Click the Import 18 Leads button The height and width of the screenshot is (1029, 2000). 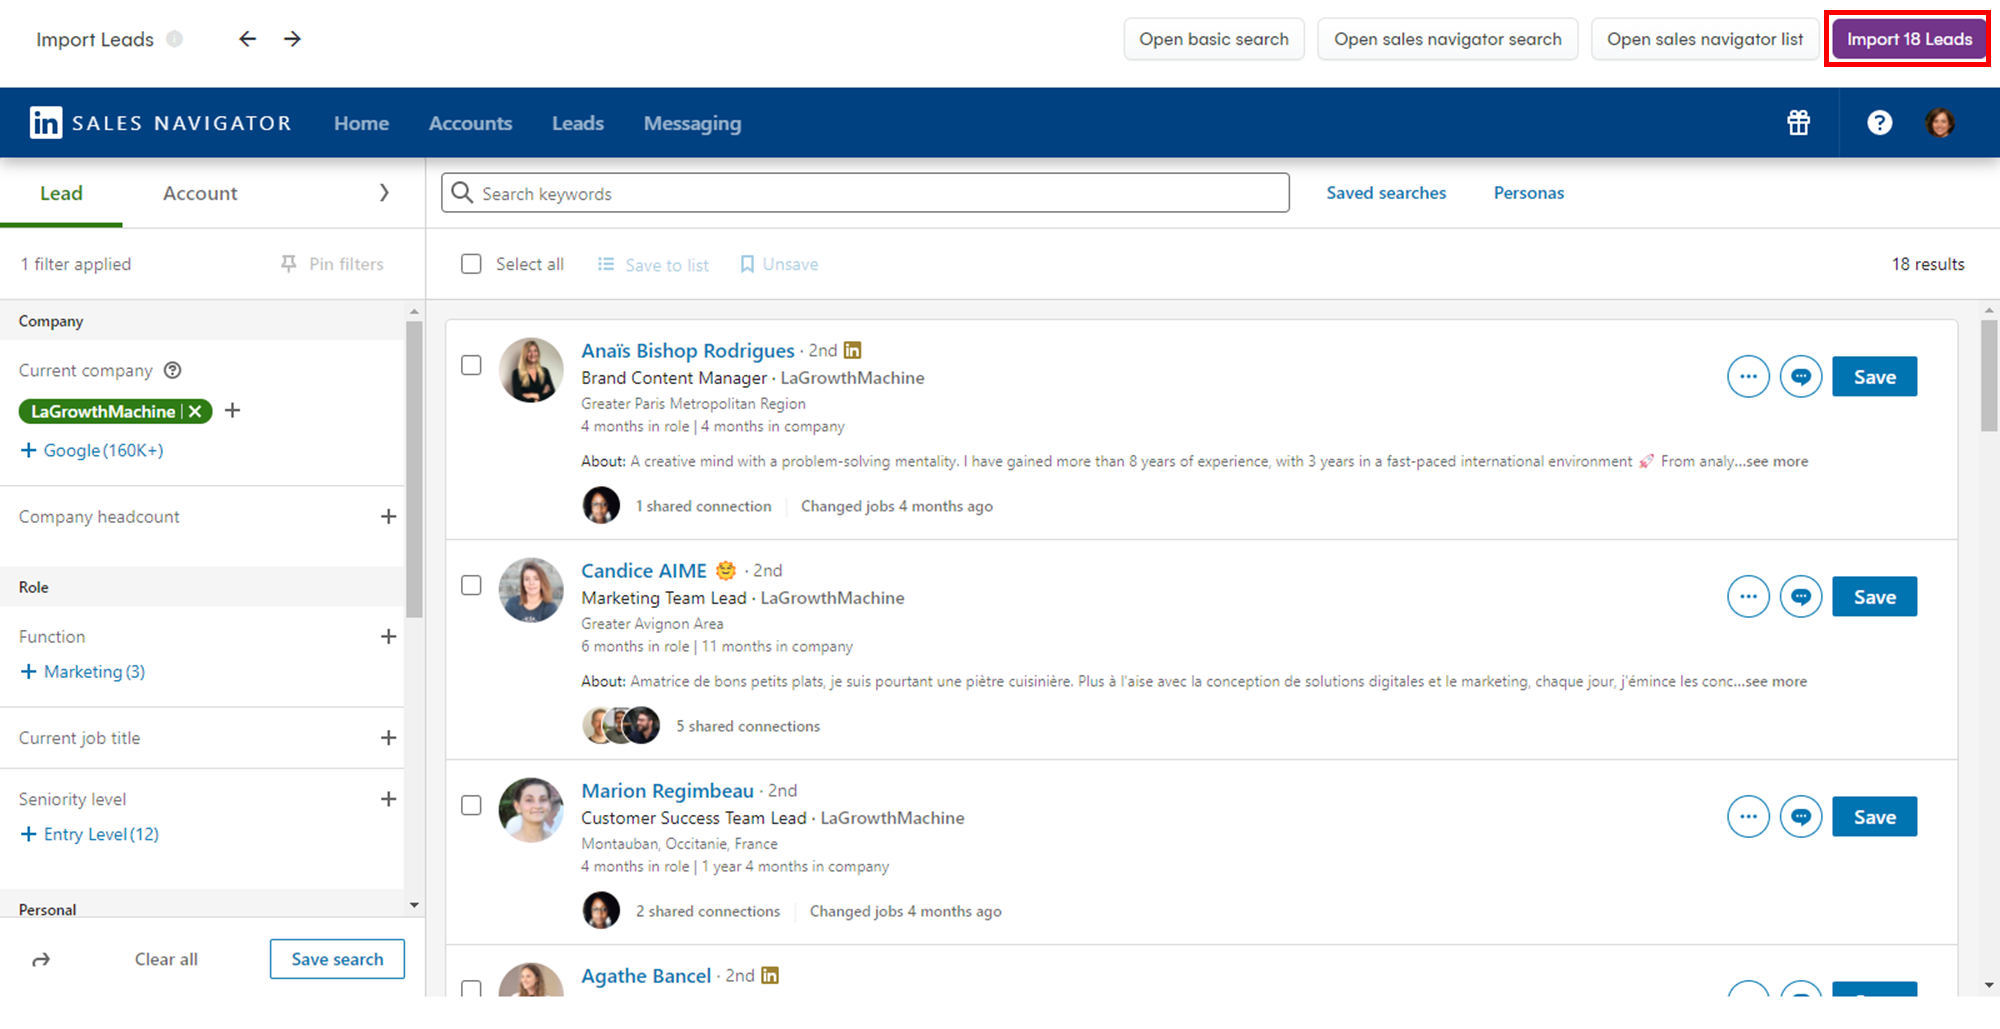click(1908, 39)
